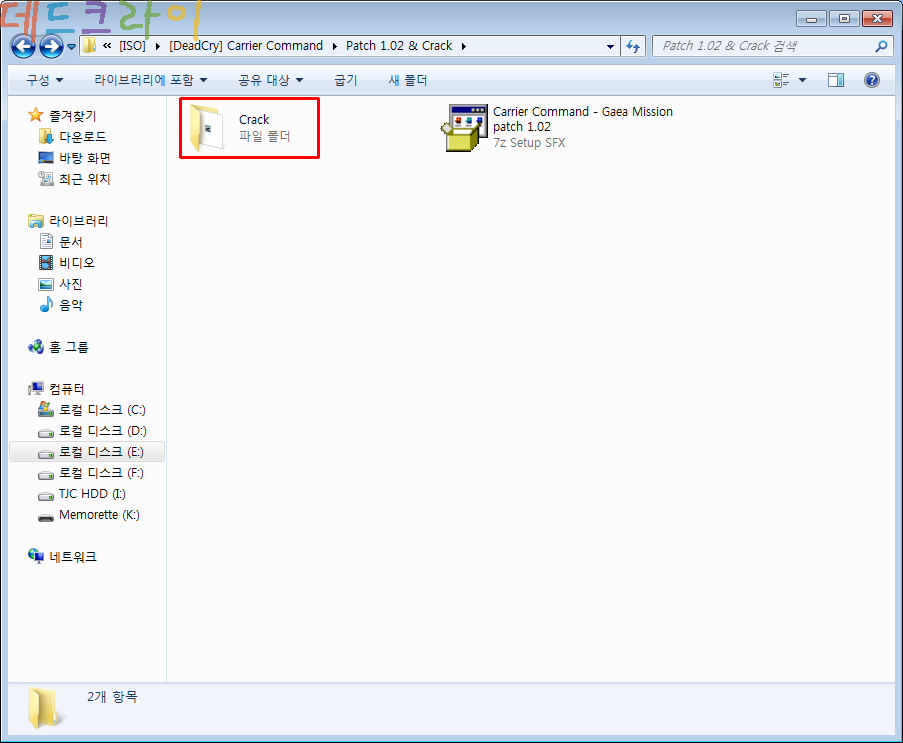Open the view options dropdown arrow

click(802, 80)
